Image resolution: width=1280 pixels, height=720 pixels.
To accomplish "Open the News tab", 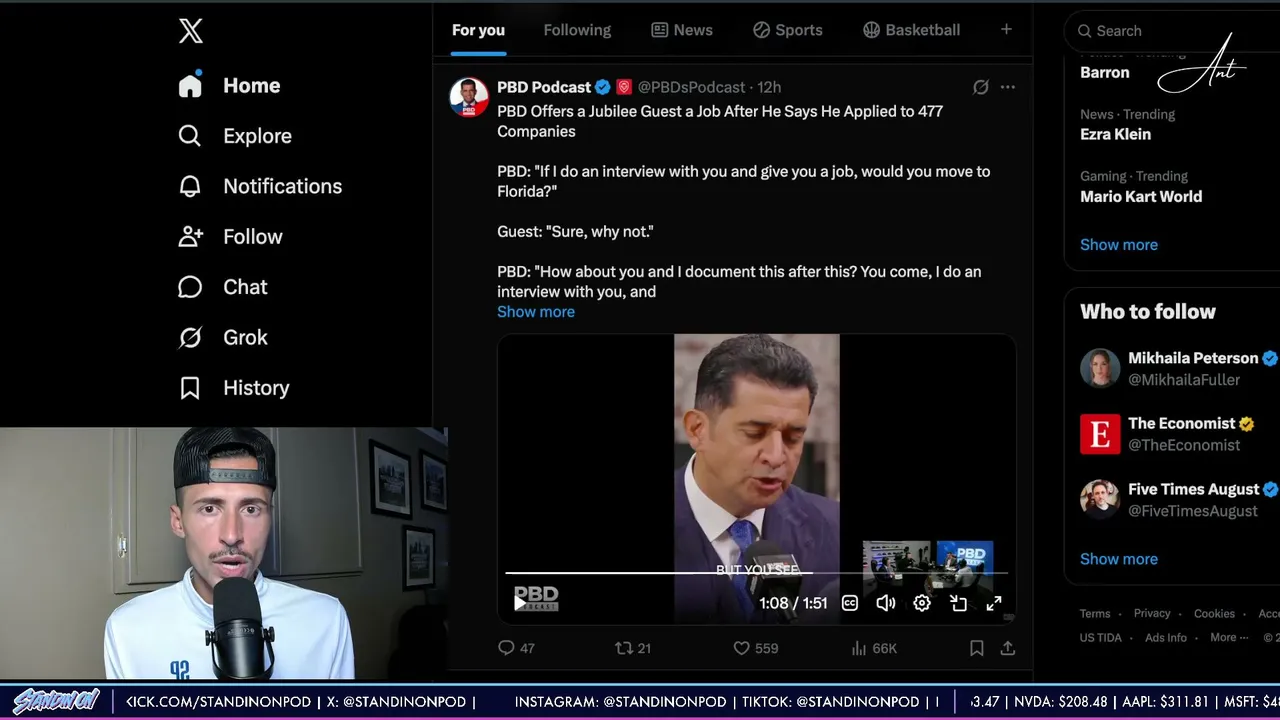I will tap(682, 30).
